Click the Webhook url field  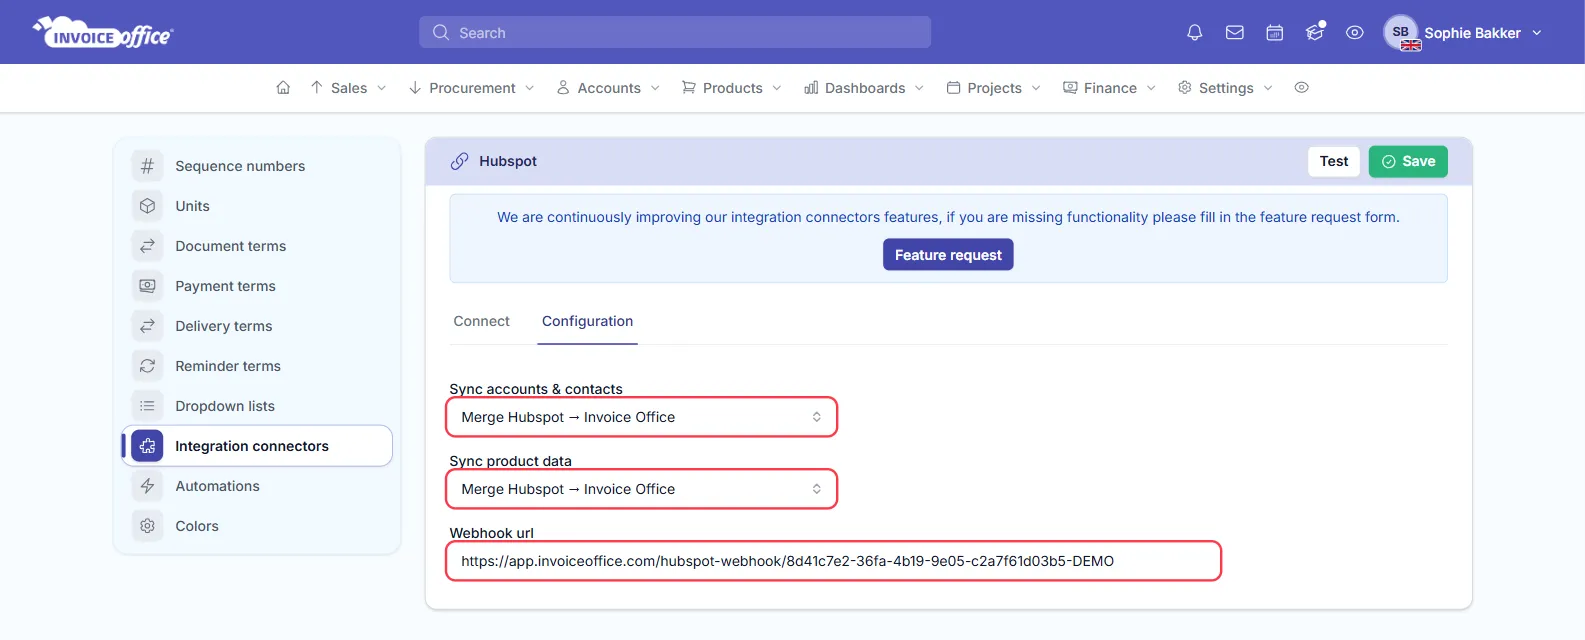833,561
